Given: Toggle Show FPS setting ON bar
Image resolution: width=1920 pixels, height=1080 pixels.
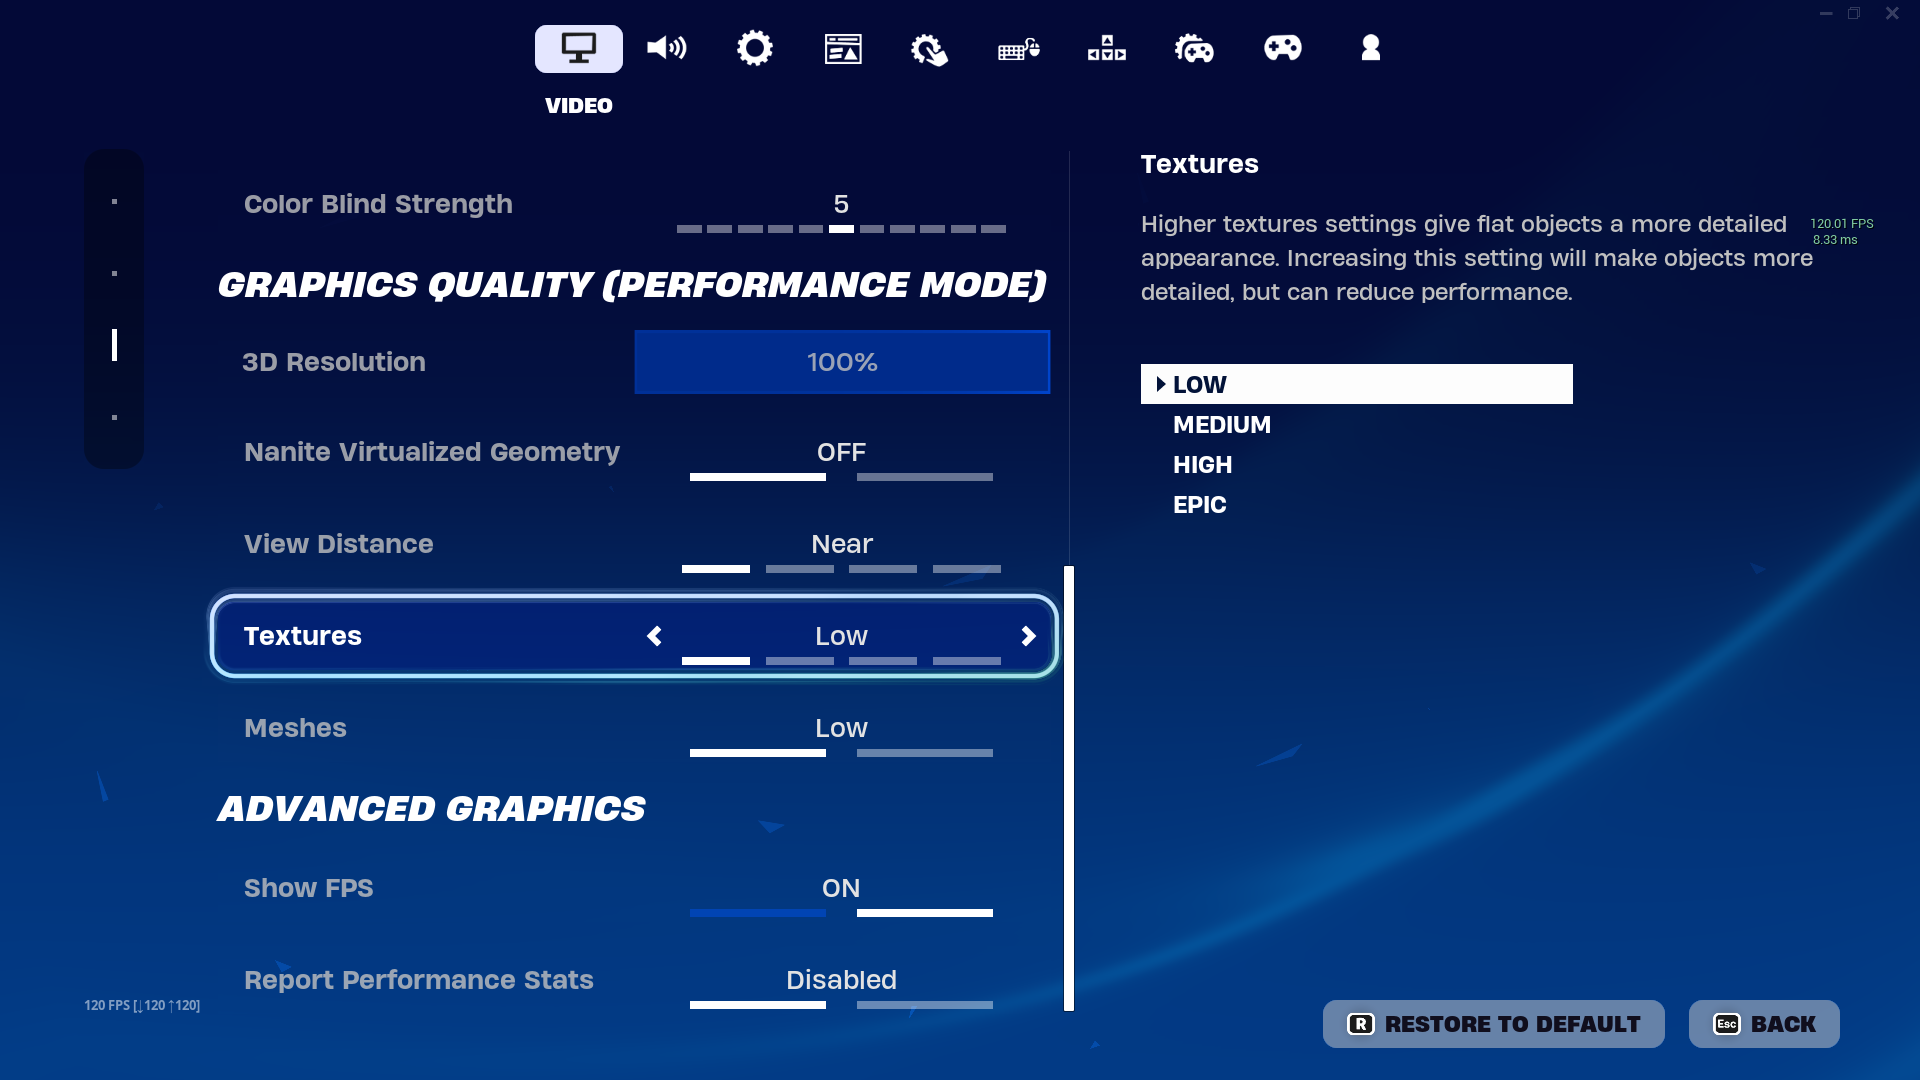Looking at the screenshot, I should tap(924, 912).
